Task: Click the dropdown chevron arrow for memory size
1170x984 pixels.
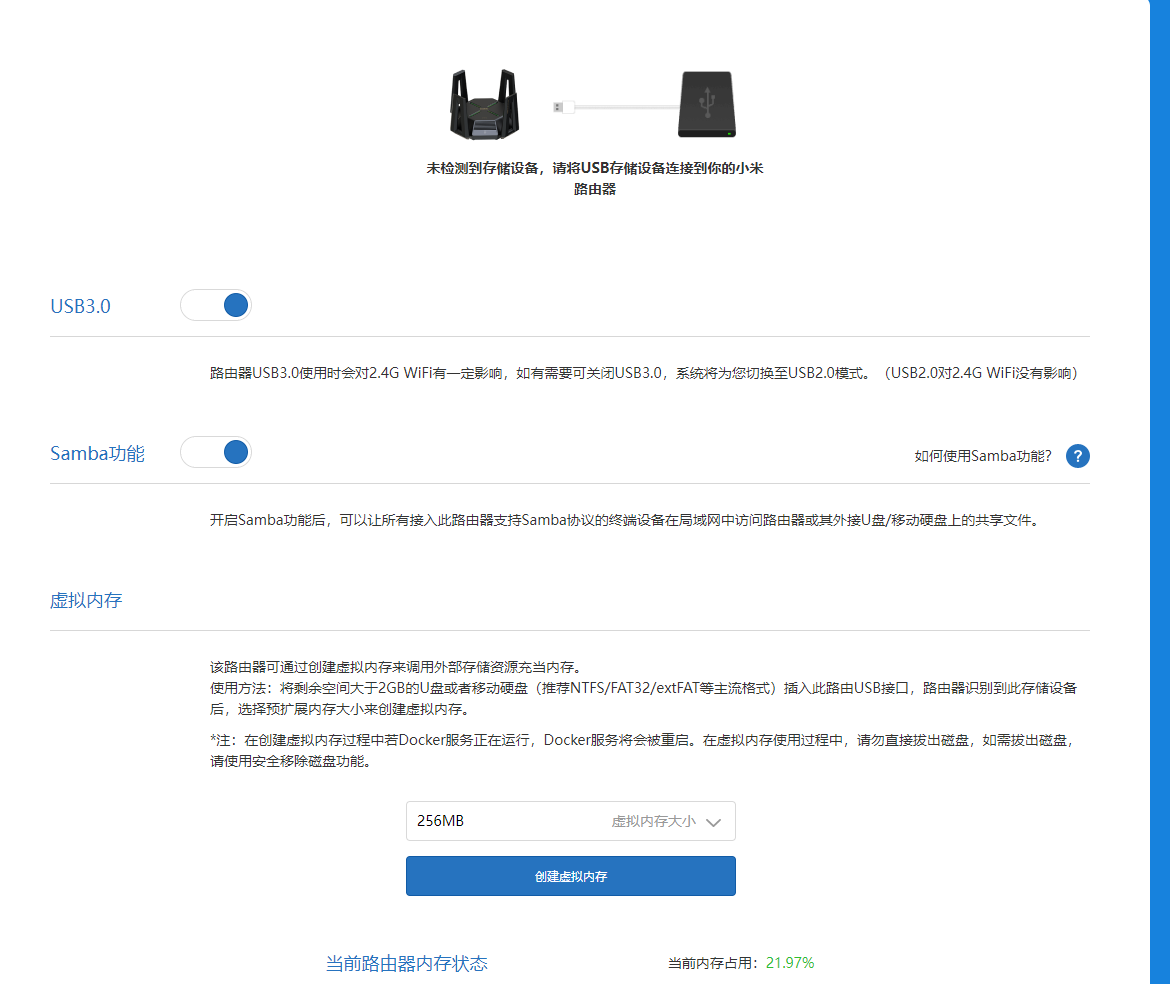Action: click(x=713, y=822)
